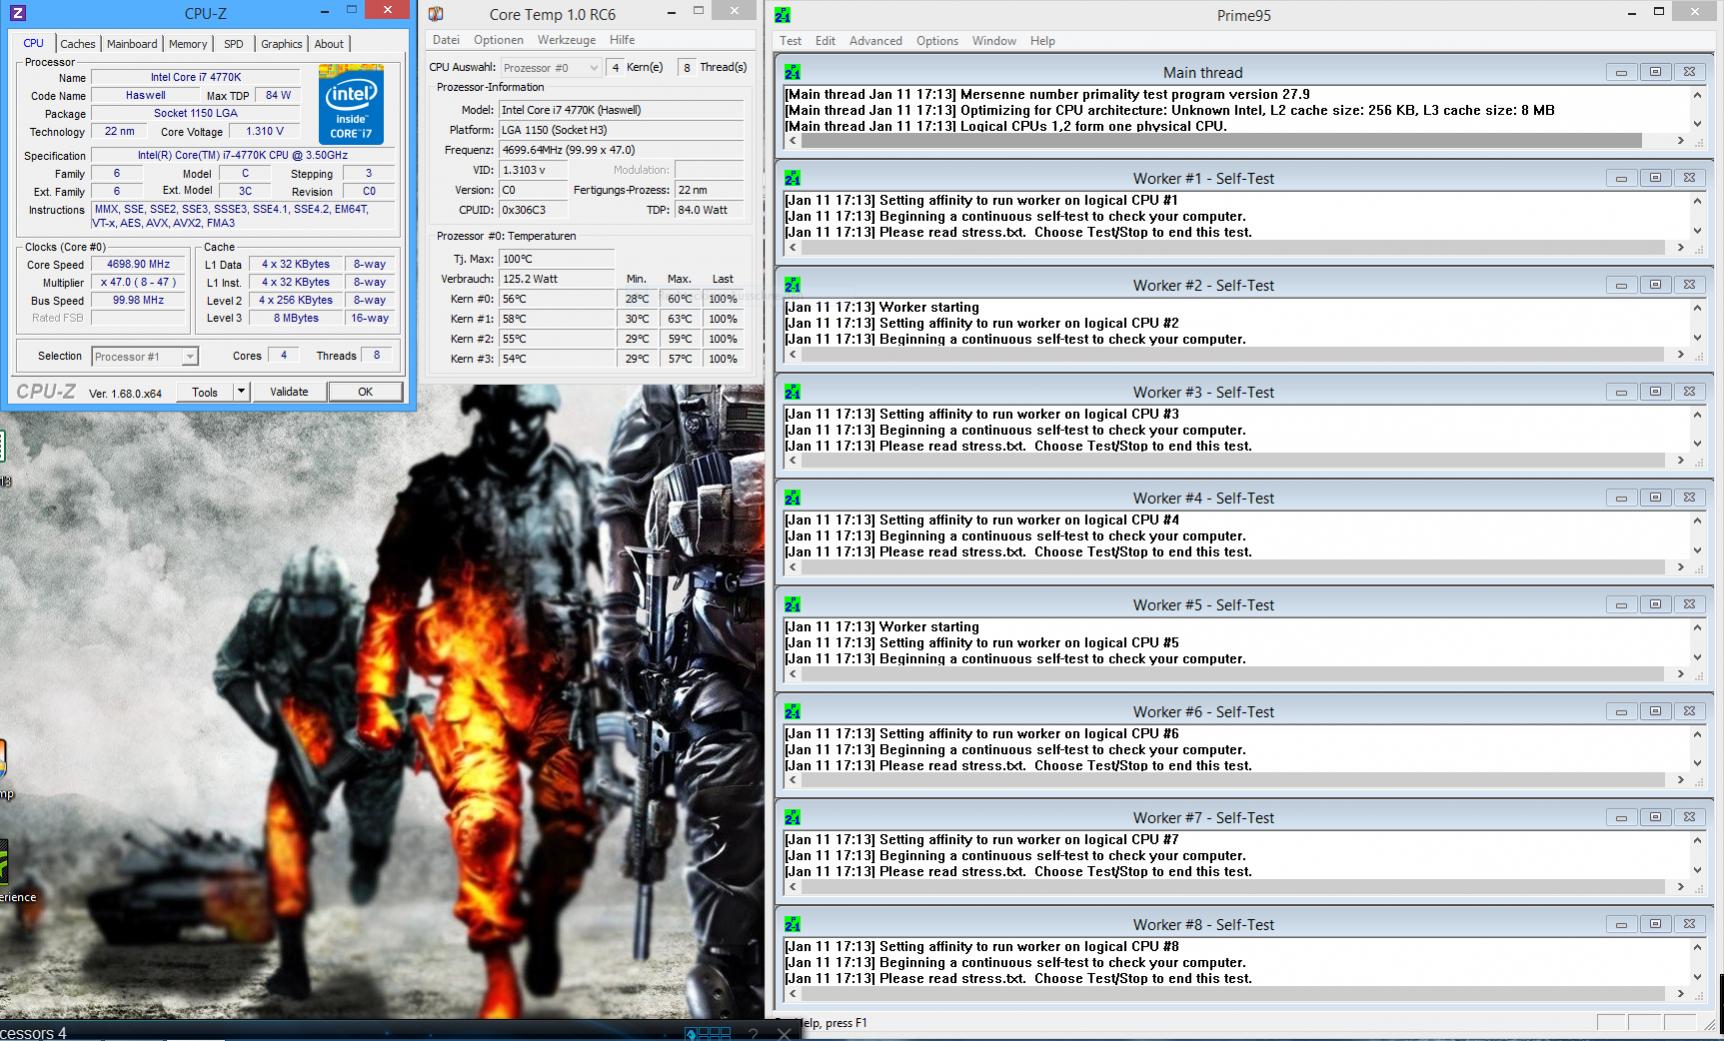This screenshot has width=1724, height=1041.
Task: Open the Hilfe menu in Core Temp
Action: 622,40
